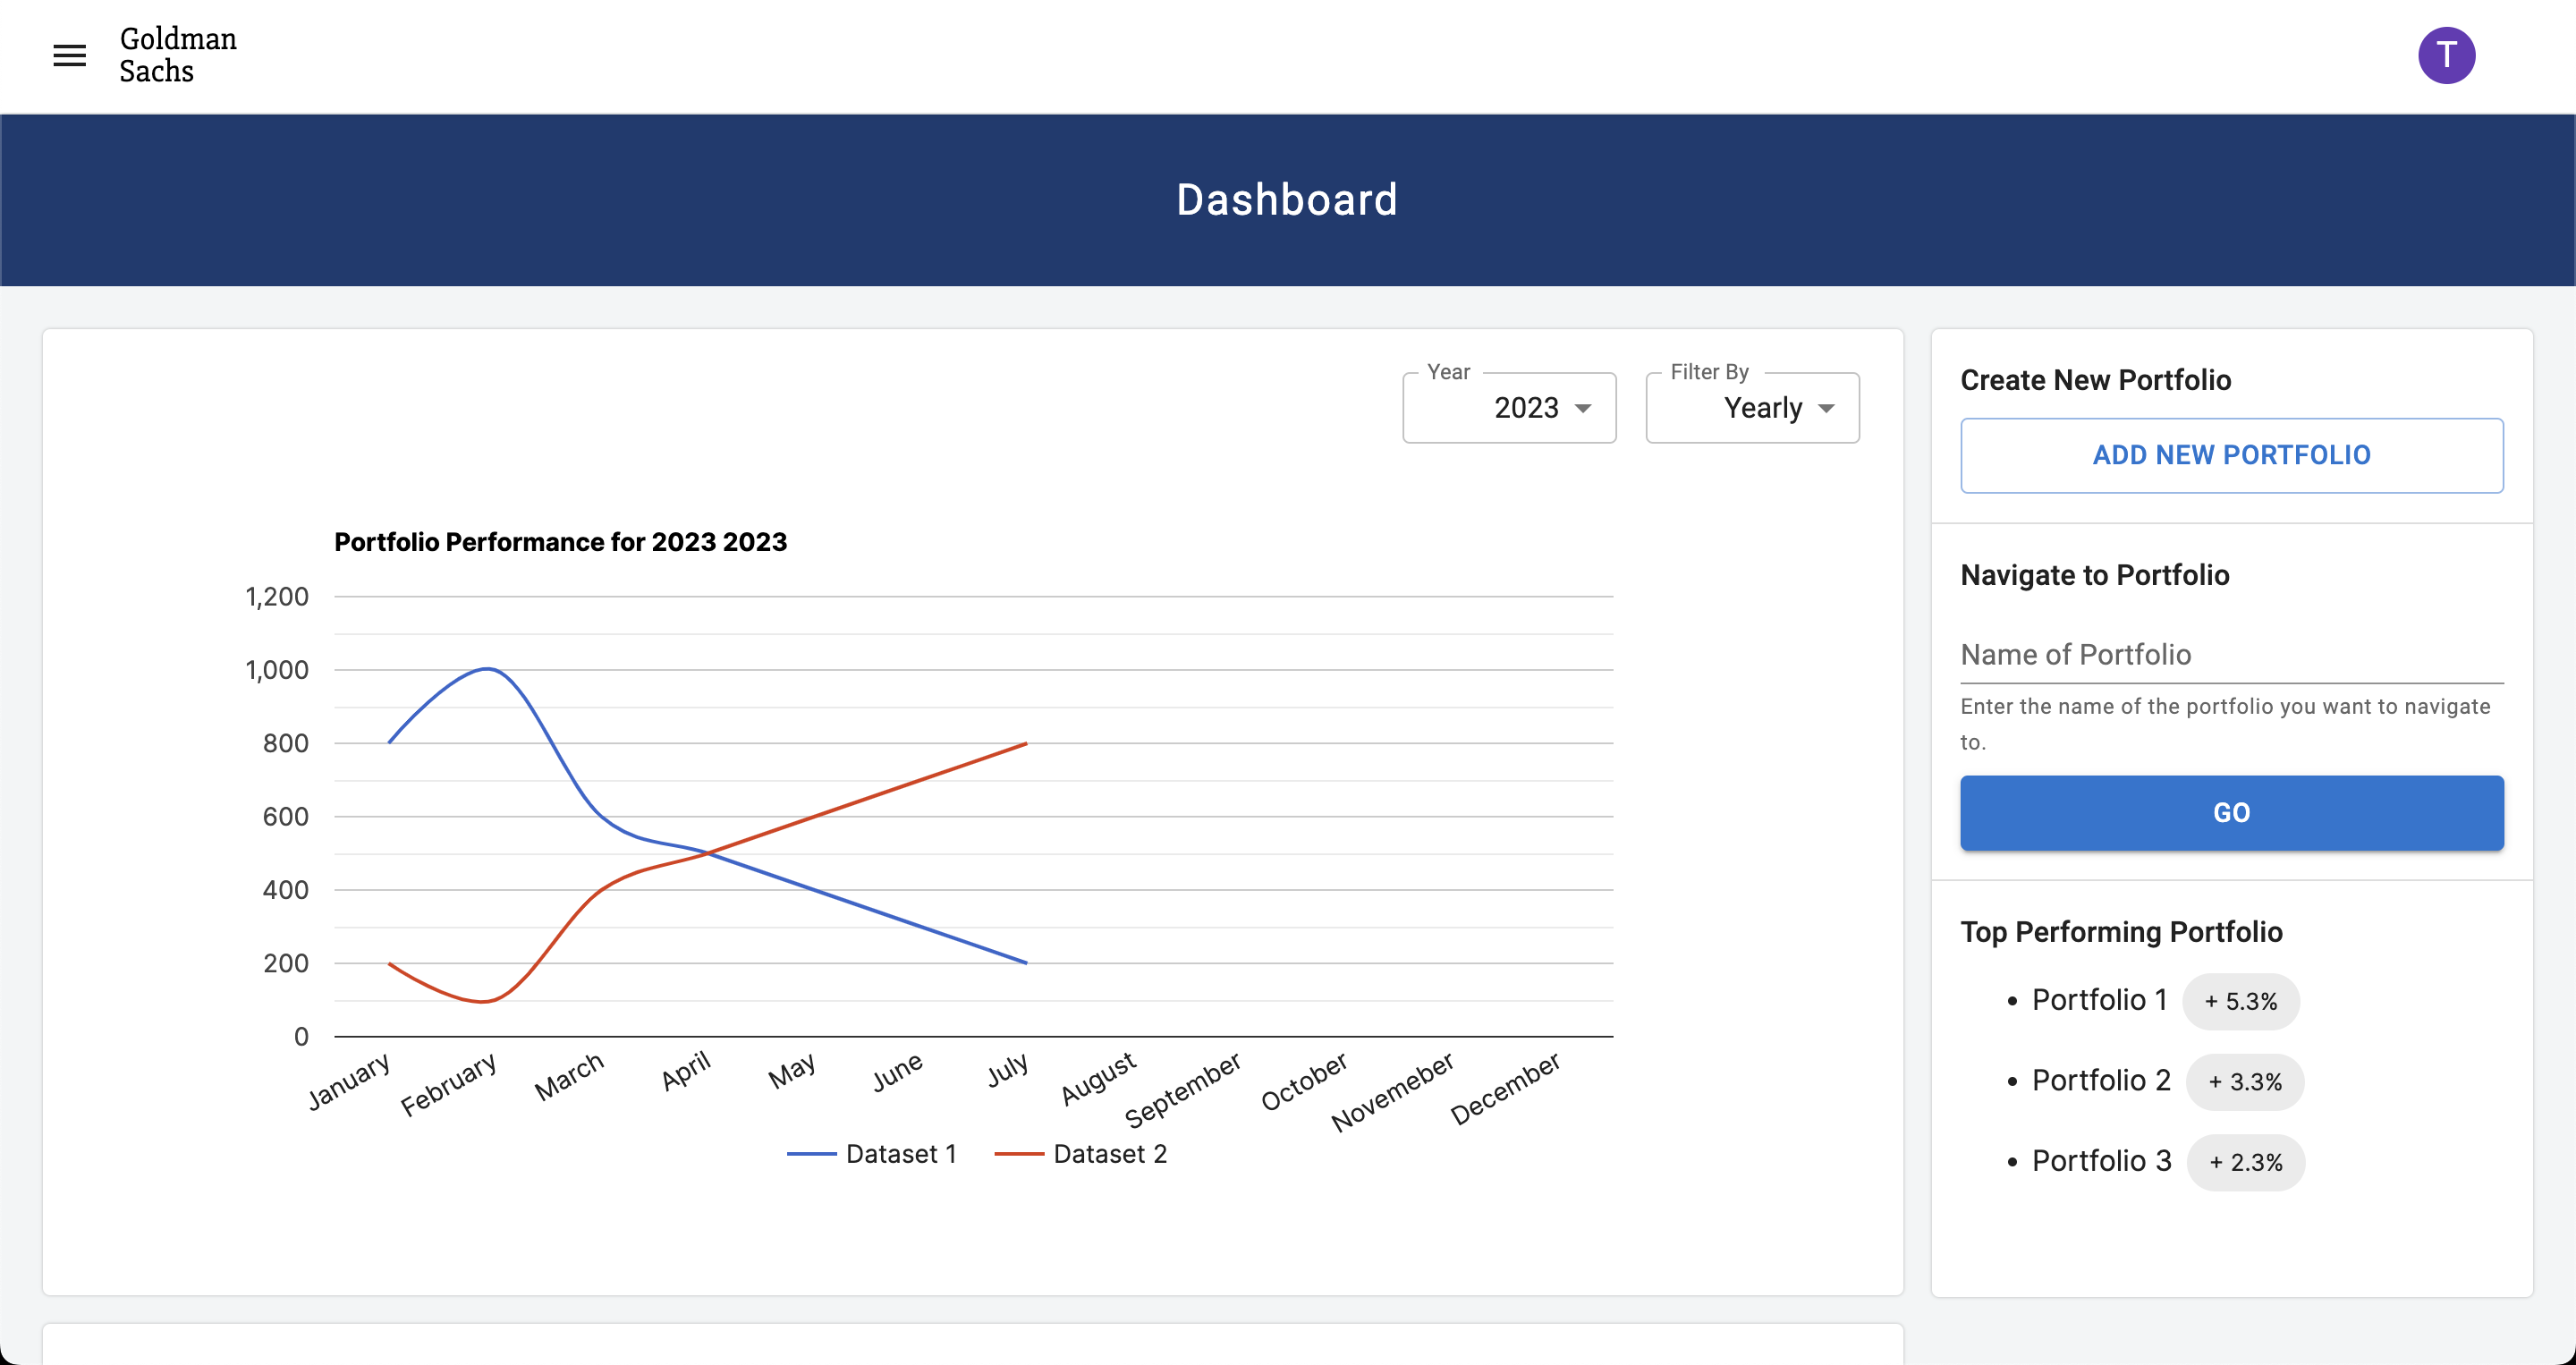Click the Goldman Sachs logo
Viewport: 2576px width, 1365px height.
[x=177, y=55]
